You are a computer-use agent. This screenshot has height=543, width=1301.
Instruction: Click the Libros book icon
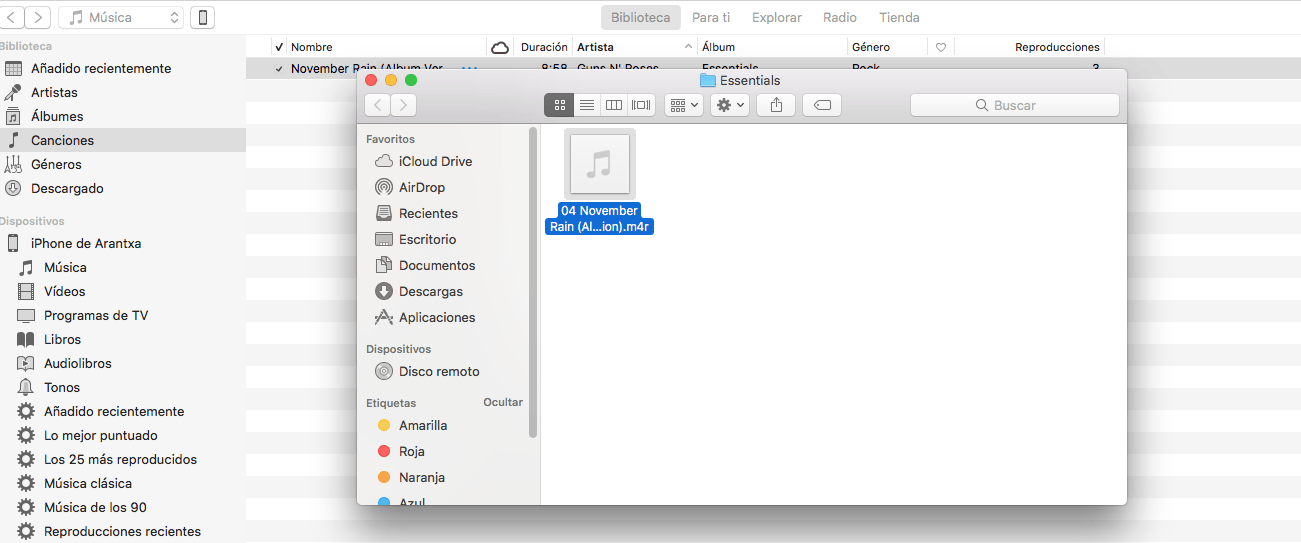[26, 339]
